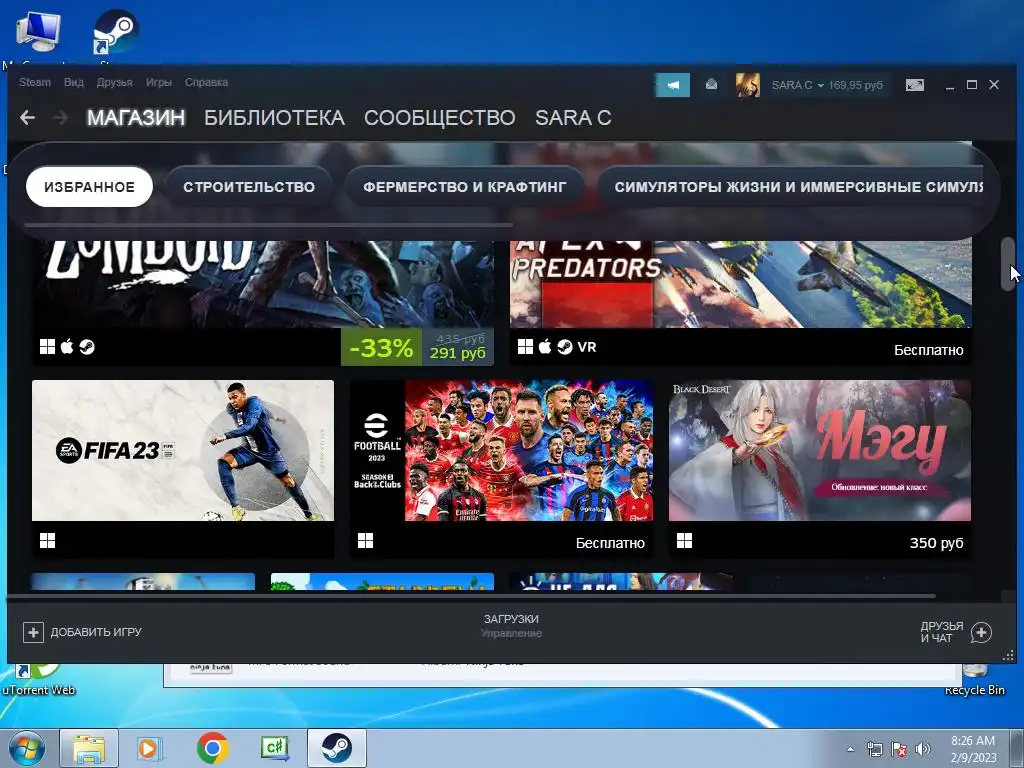The height and width of the screenshot is (768, 1024).
Task: Open Friends and Chat bubble icon
Action: [x=981, y=632]
